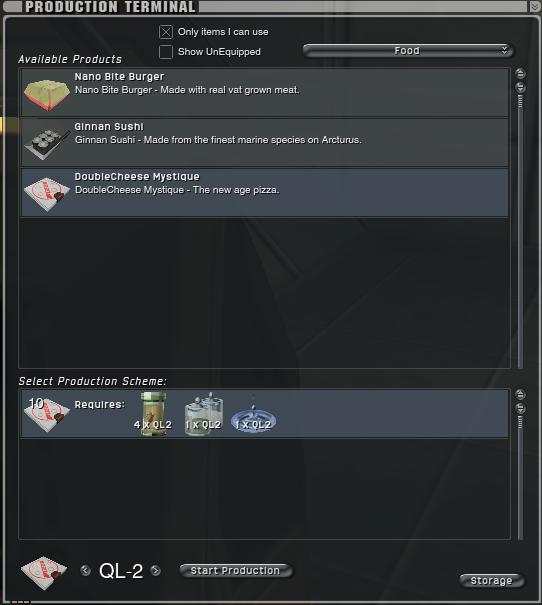Select the Ginnan Sushi tray icon

[47, 144]
